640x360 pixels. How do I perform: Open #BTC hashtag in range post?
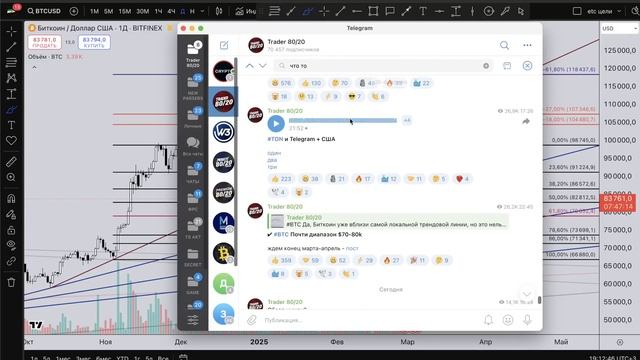click(x=281, y=235)
